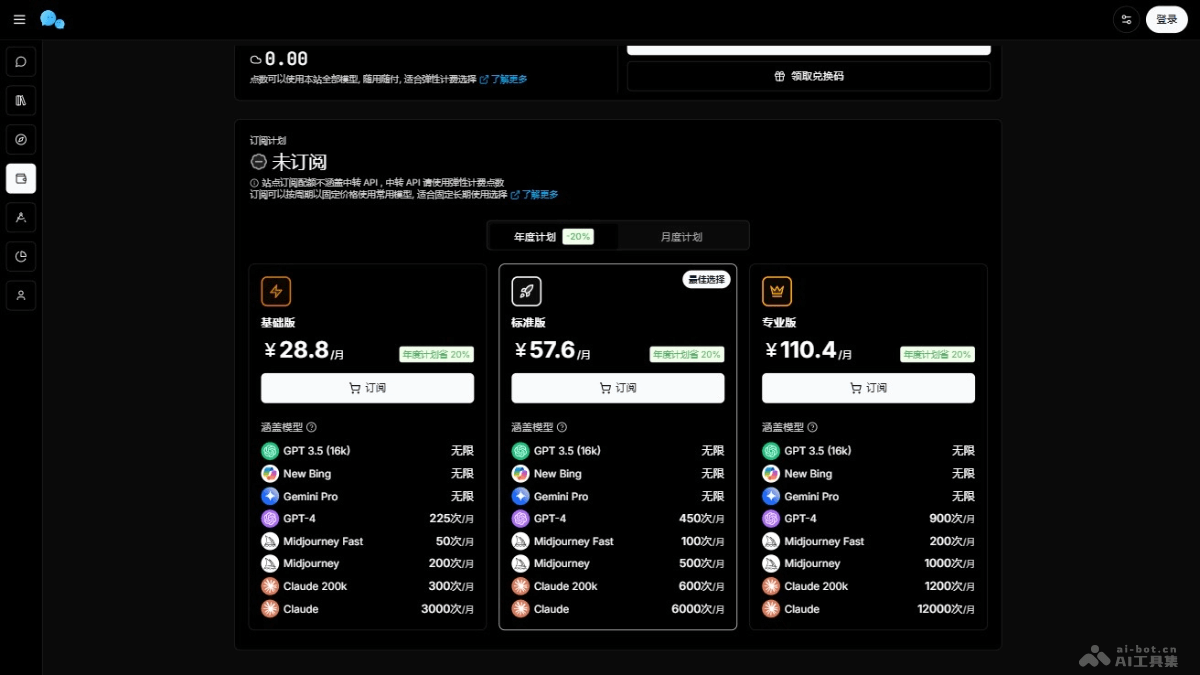Open the chat panel from the sidebar
Image resolution: width=1200 pixels, height=675 pixels.
point(21,61)
